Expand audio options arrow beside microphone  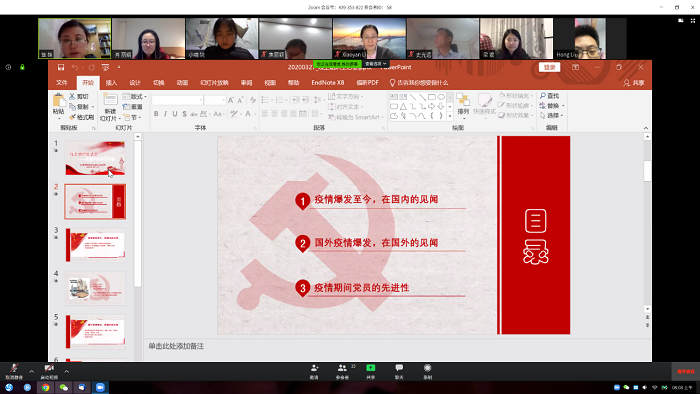pos(31,371)
